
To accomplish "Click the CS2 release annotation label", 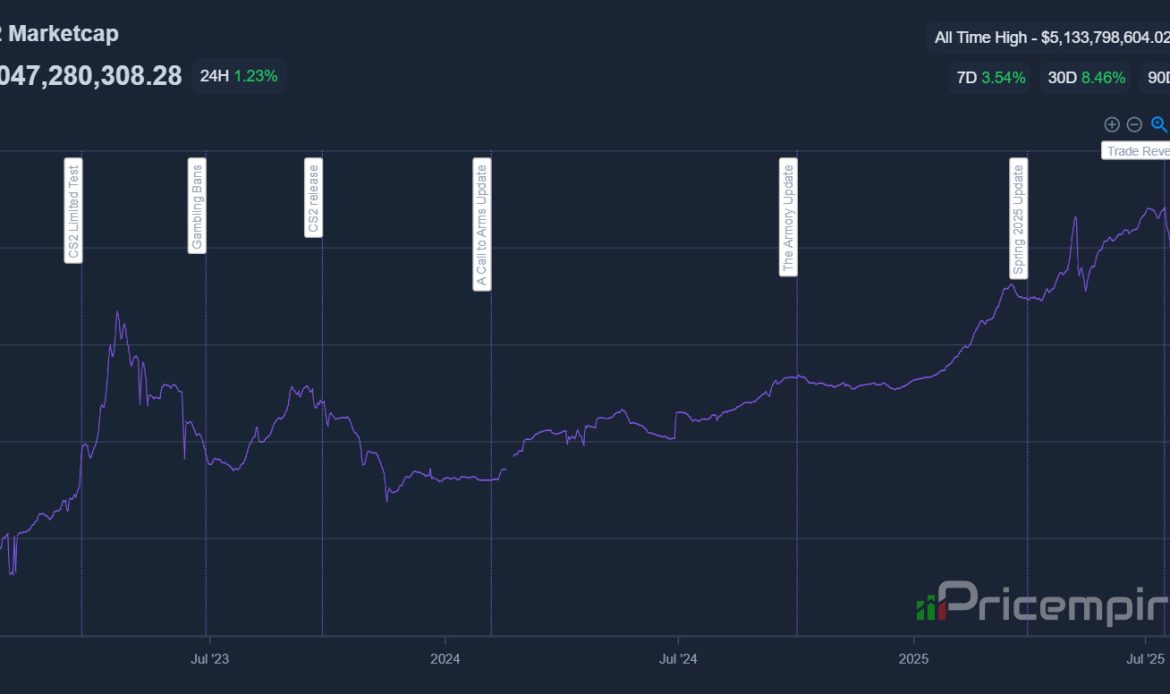I will (314, 199).
